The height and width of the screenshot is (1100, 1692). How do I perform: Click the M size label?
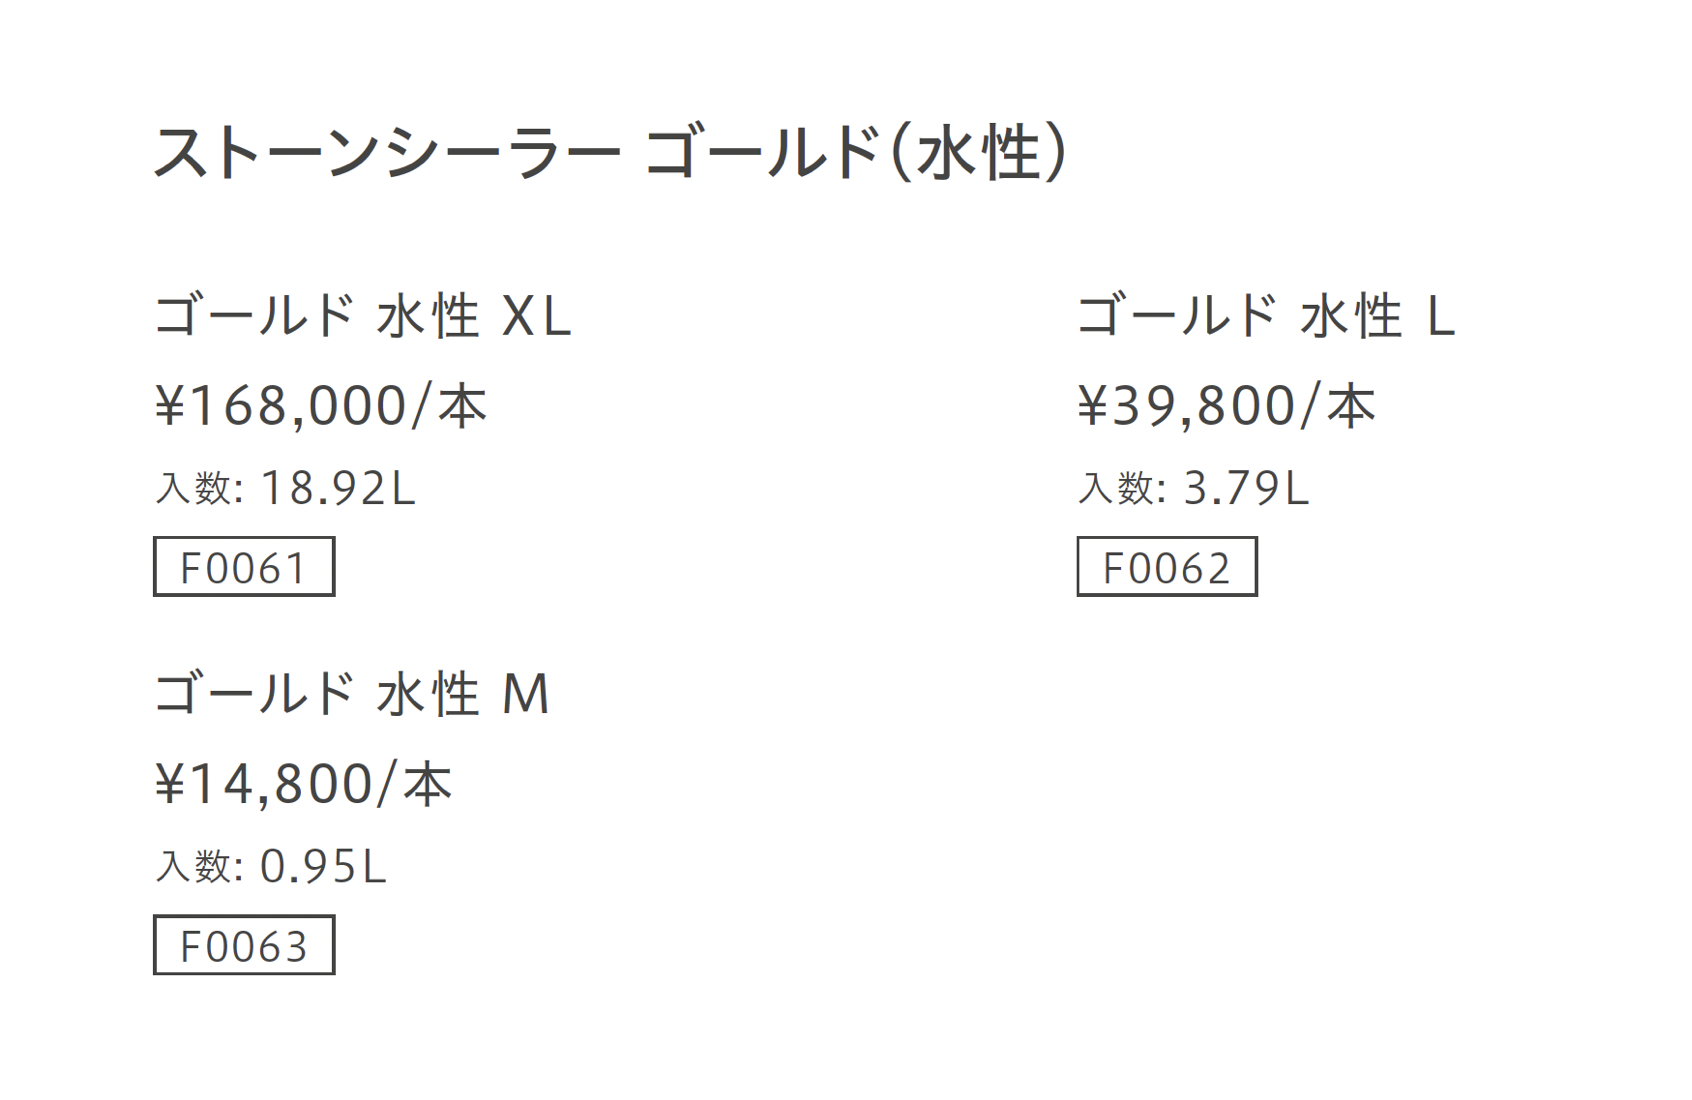click(526, 695)
